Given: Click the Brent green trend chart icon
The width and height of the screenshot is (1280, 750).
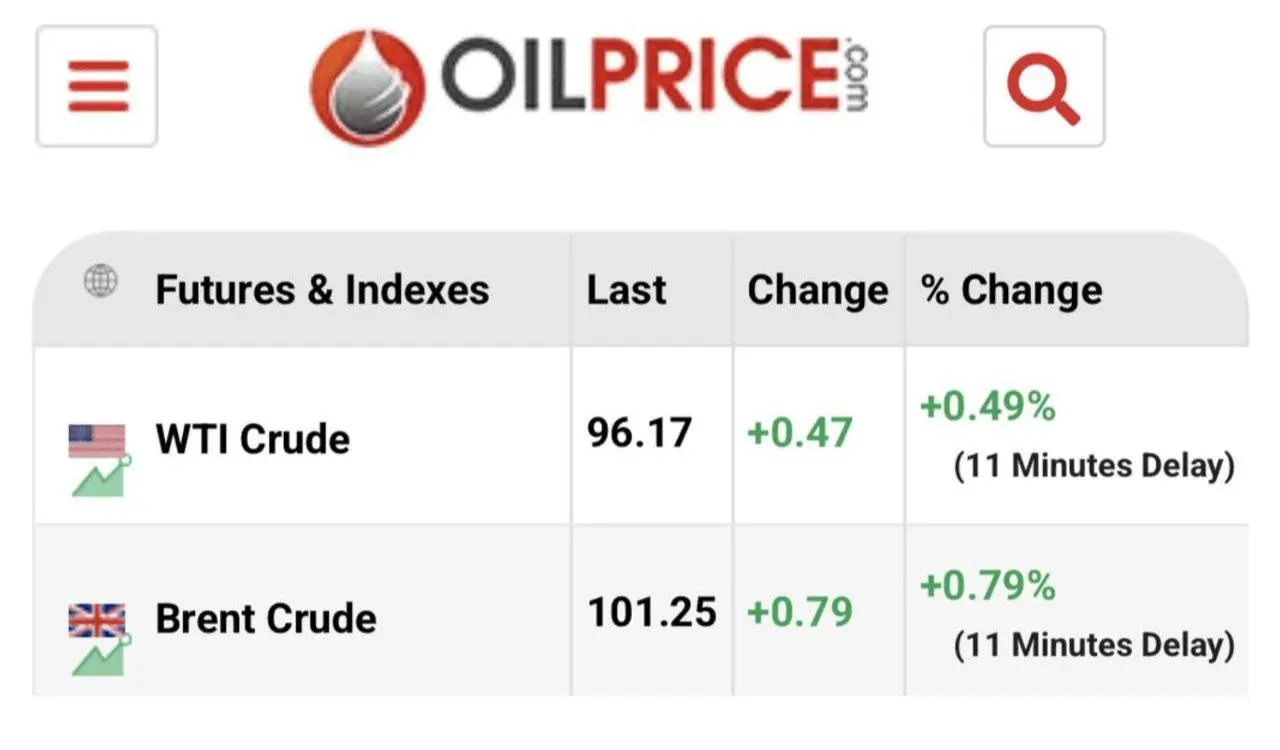Looking at the screenshot, I should pos(100,656).
